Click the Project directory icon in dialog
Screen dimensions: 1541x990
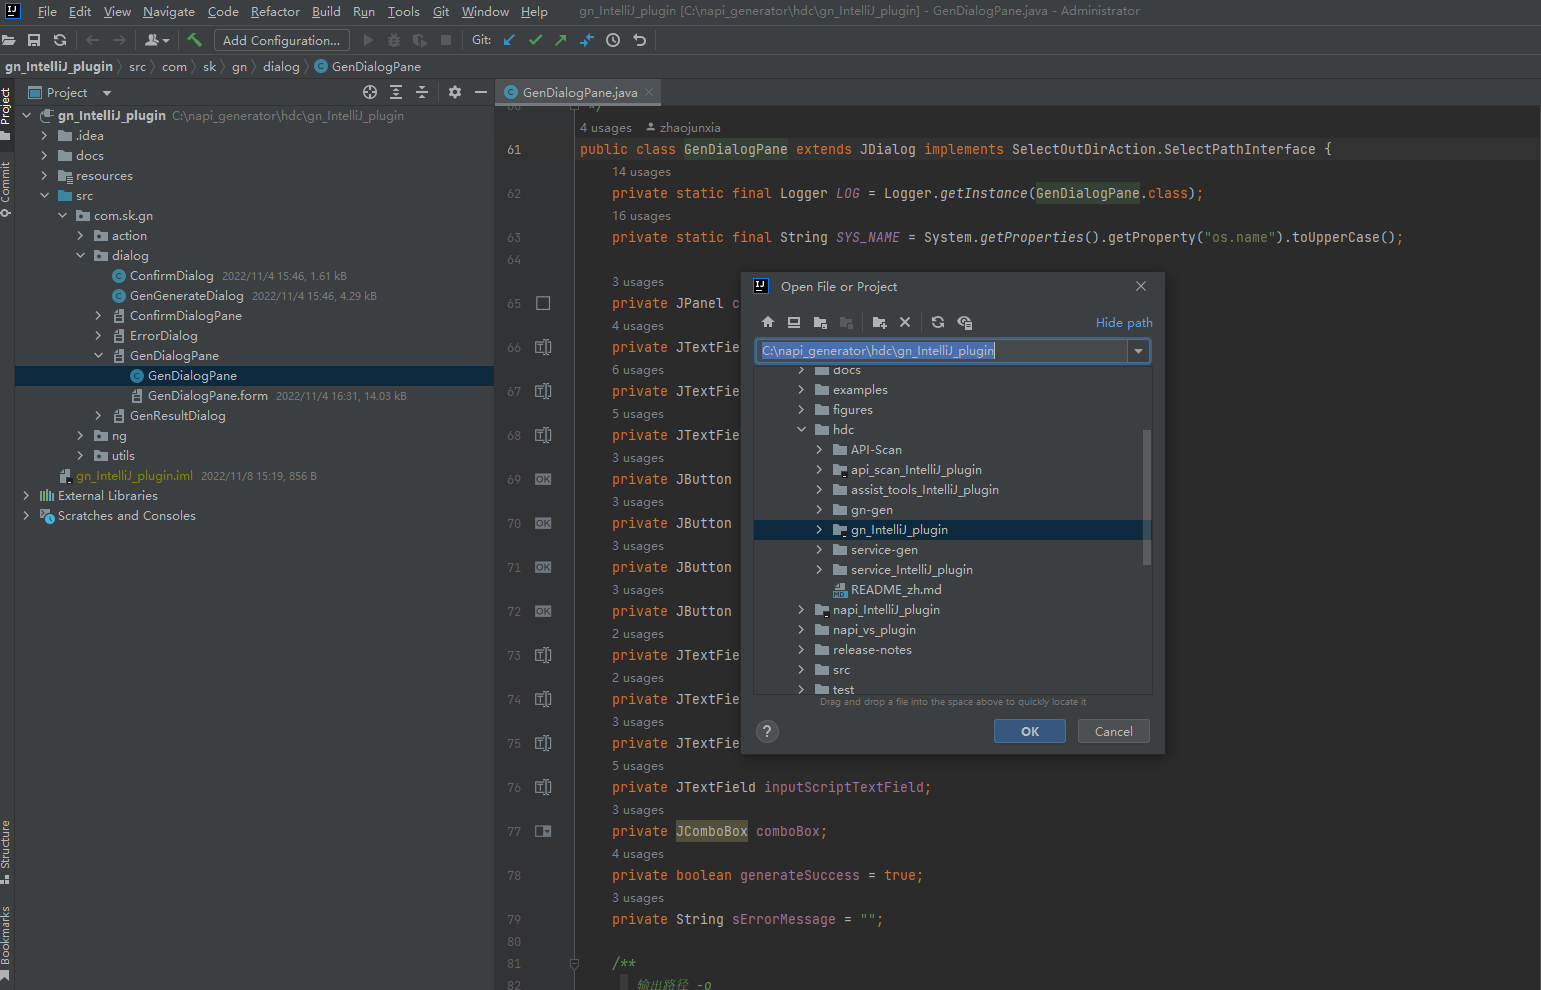point(820,322)
